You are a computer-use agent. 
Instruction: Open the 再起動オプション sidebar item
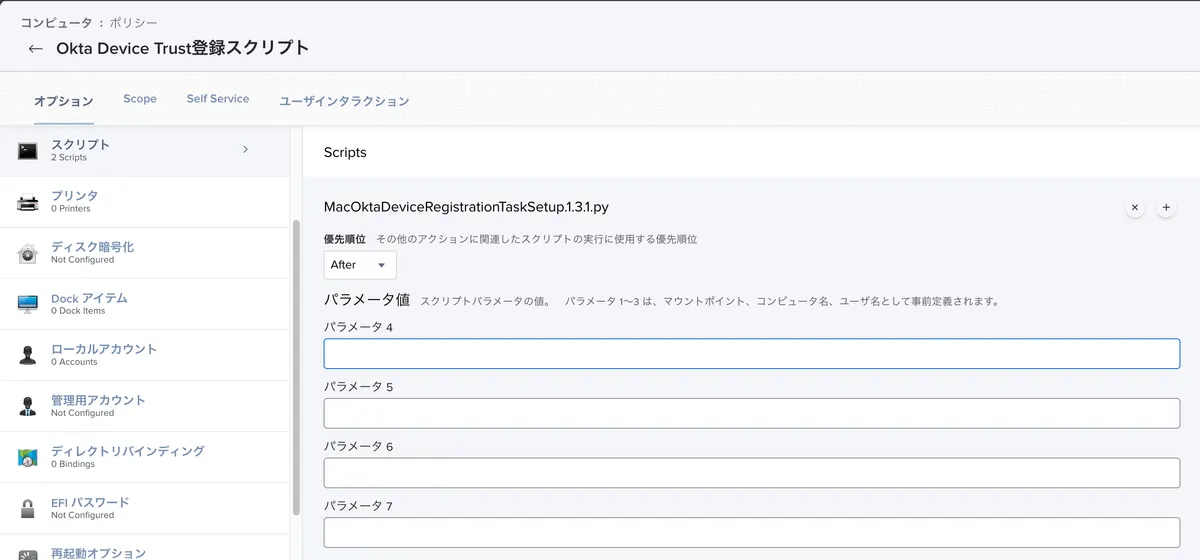pos(98,552)
